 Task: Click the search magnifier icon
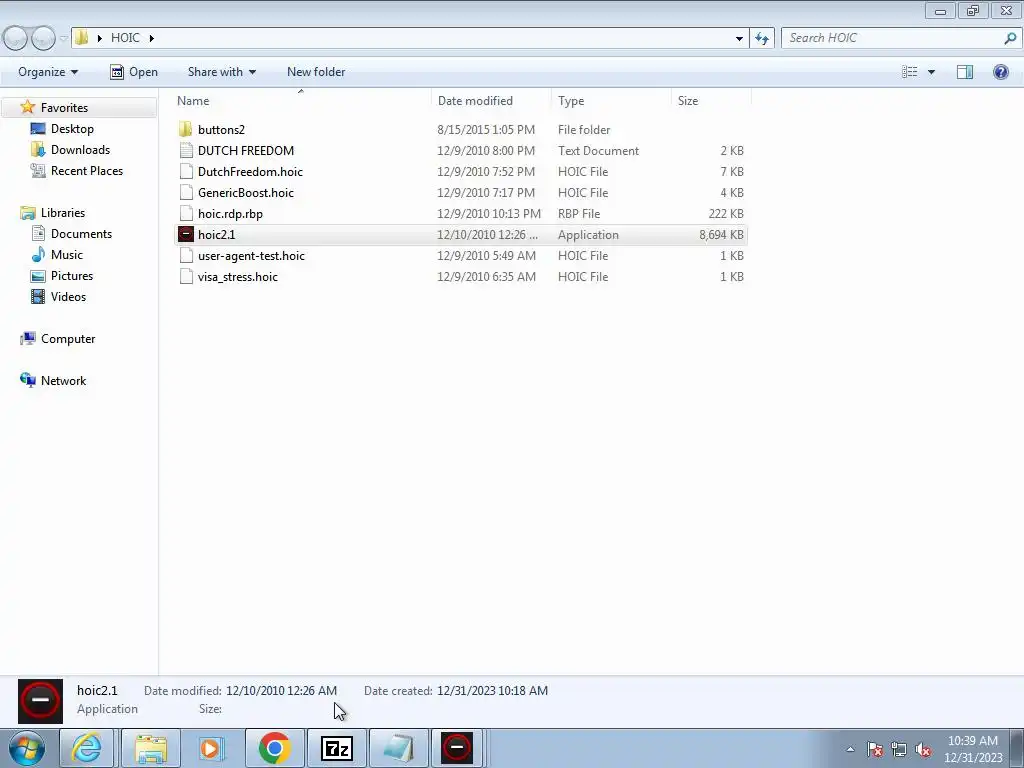point(1010,38)
